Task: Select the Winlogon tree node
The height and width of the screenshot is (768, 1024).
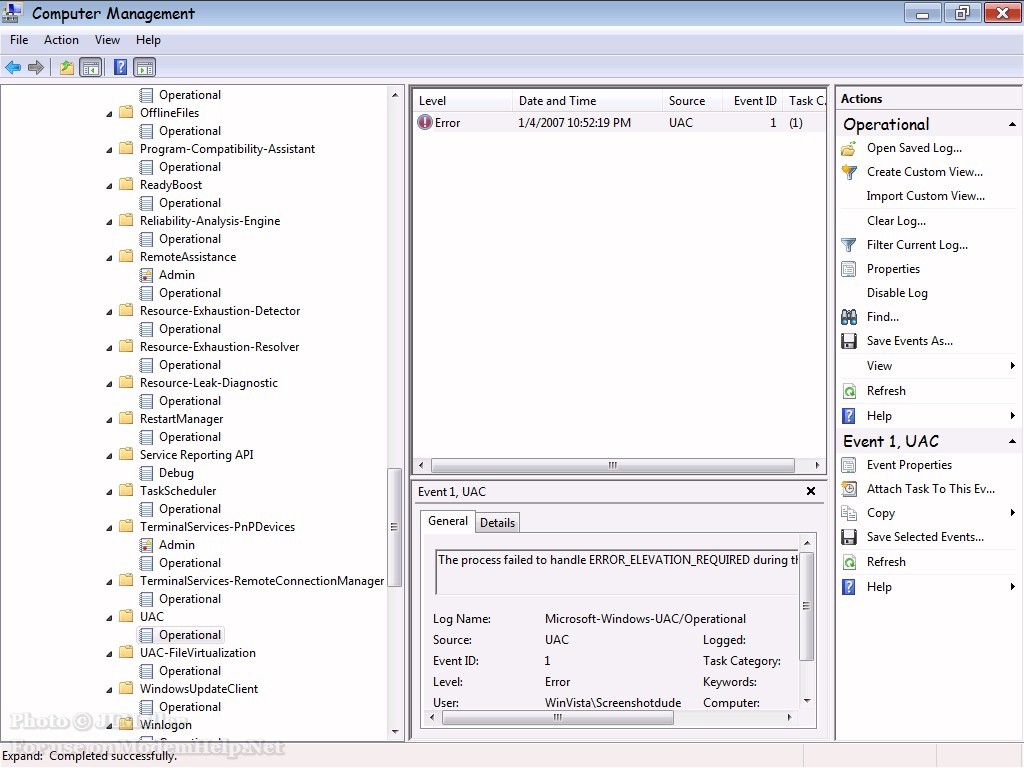Action: [x=165, y=724]
